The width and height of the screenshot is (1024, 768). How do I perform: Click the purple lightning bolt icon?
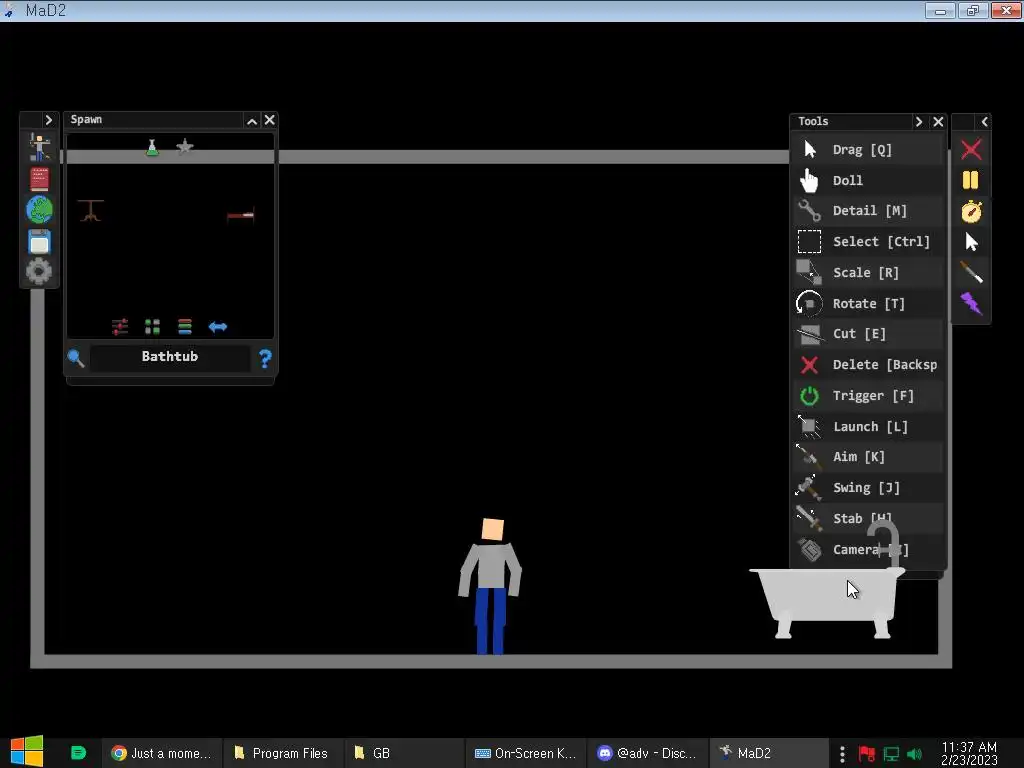[971, 303]
